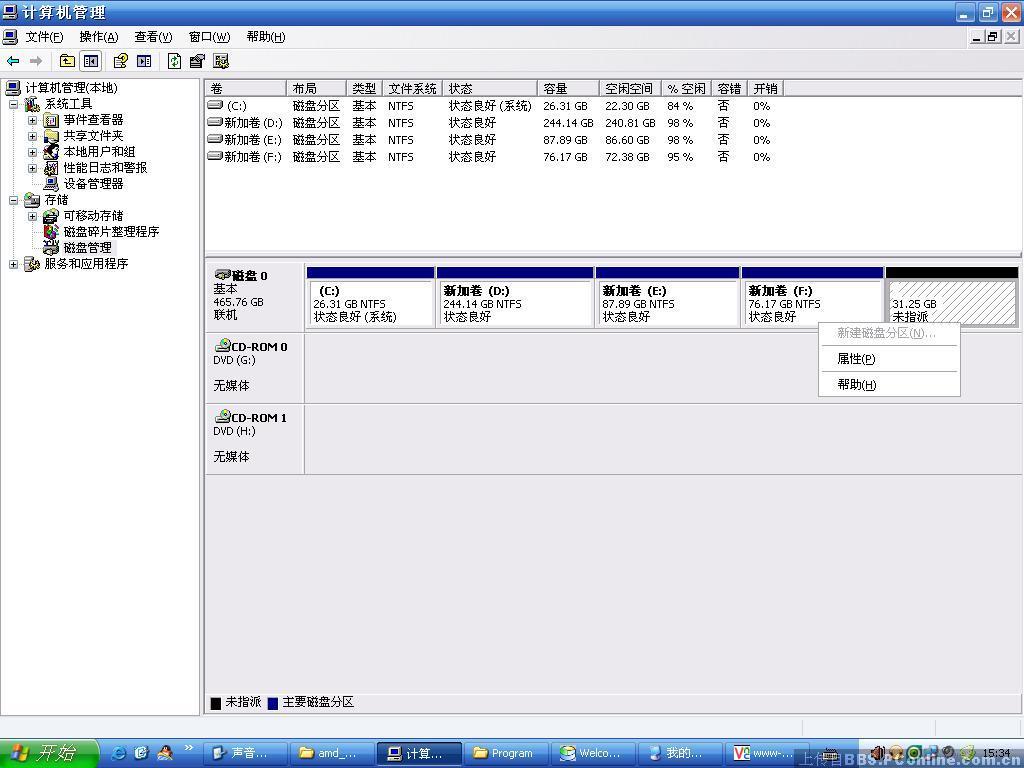
Task: Choose 属性(P) in the context menu
Action: [x=856, y=359]
